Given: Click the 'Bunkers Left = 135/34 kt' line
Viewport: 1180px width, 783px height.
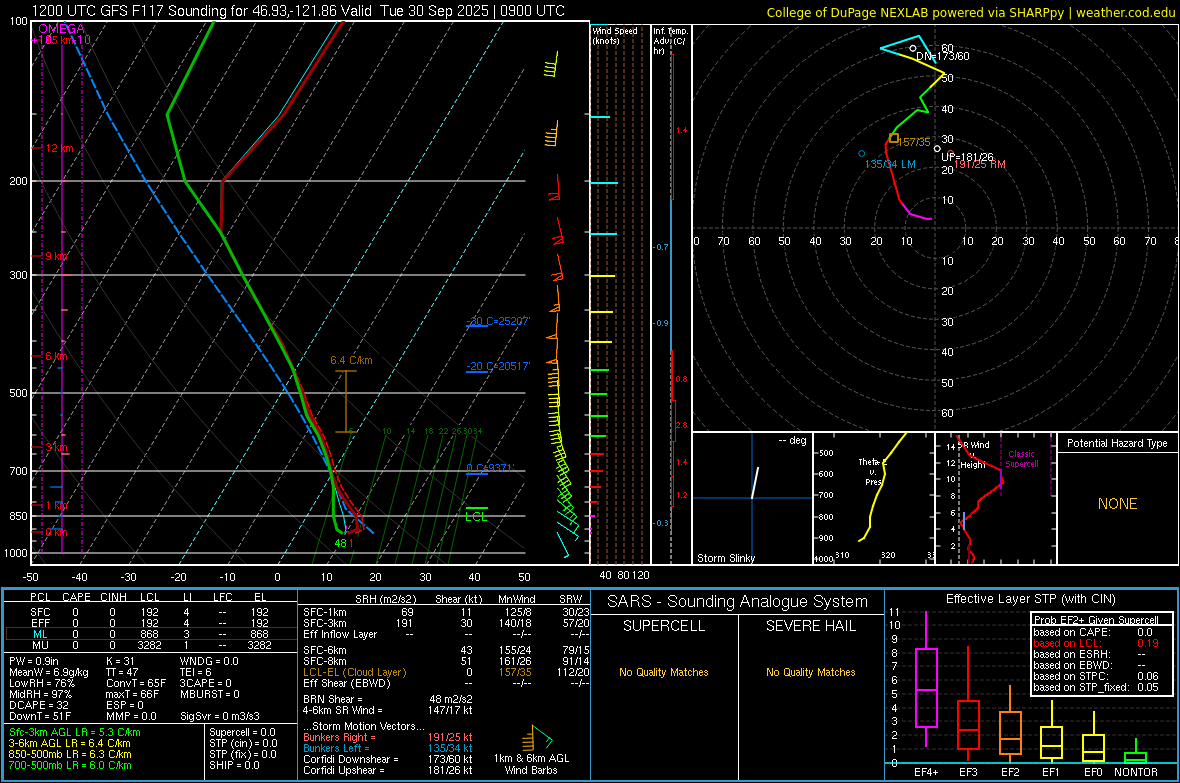Looking at the screenshot, I should click(x=388, y=748).
